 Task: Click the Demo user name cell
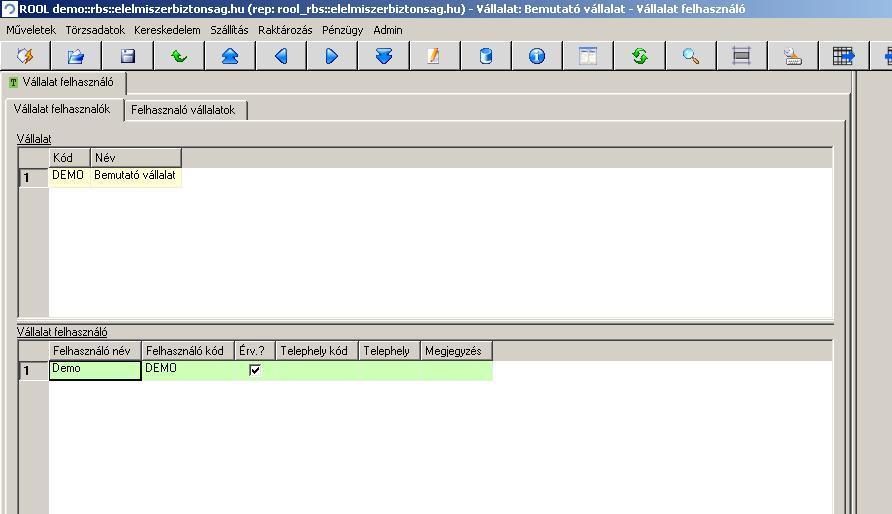[95, 370]
